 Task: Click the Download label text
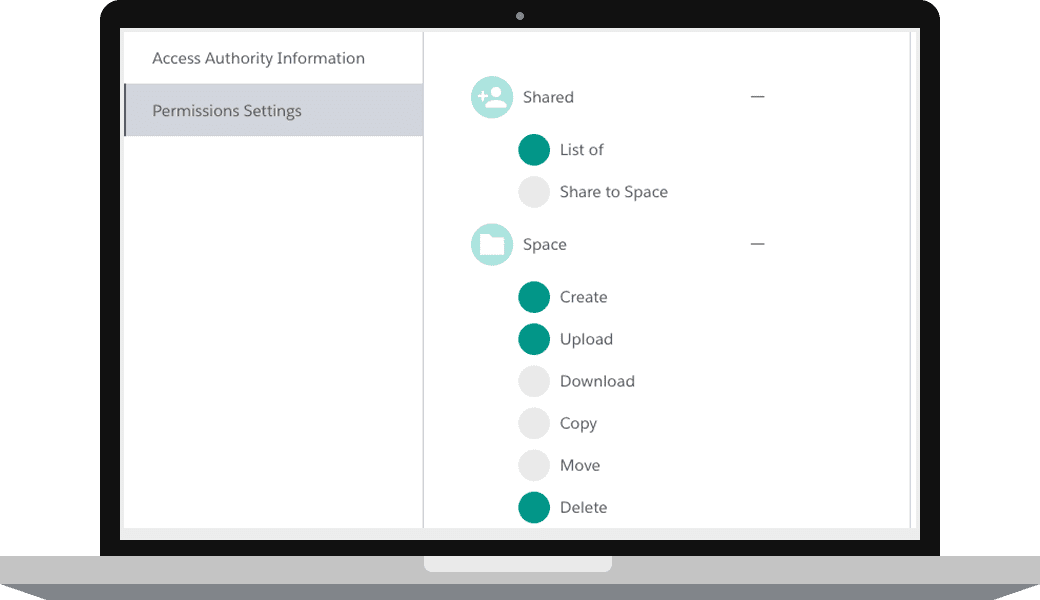point(597,381)
